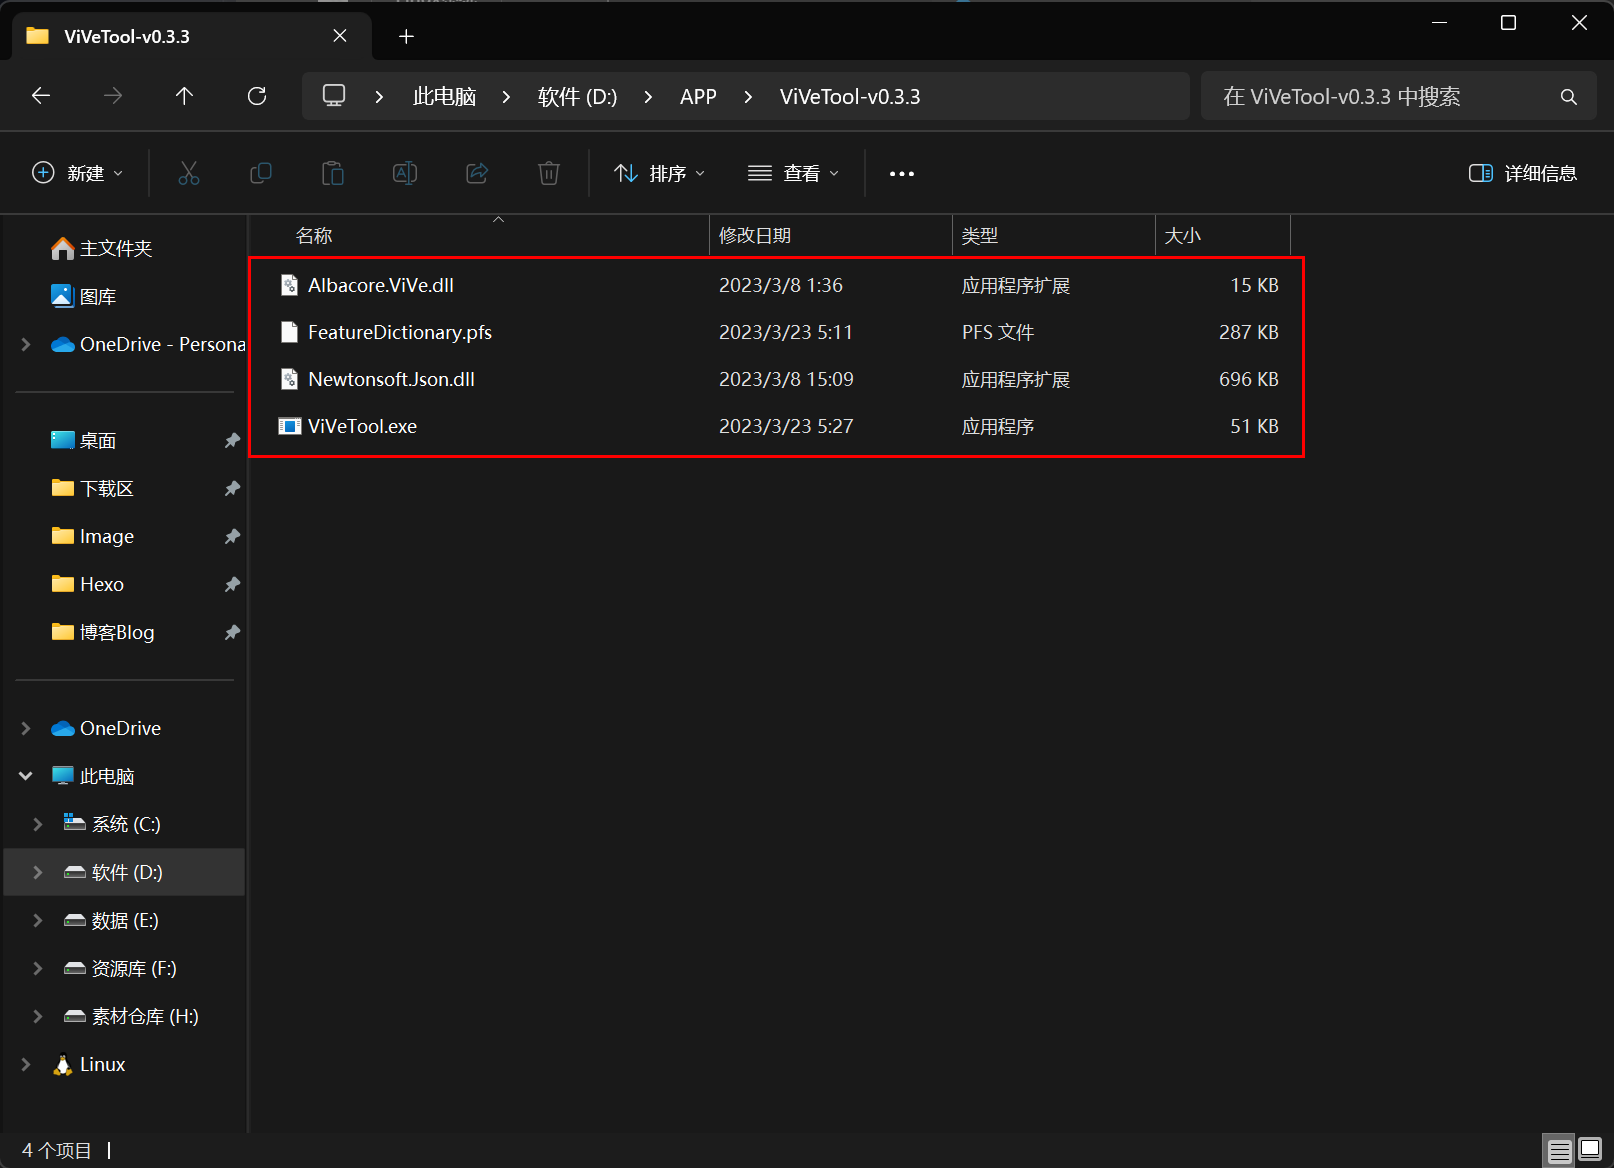The height and width of the screenshot is (1168, 1614).
Task: Switch to details list view icon
Action: 1560,1151
